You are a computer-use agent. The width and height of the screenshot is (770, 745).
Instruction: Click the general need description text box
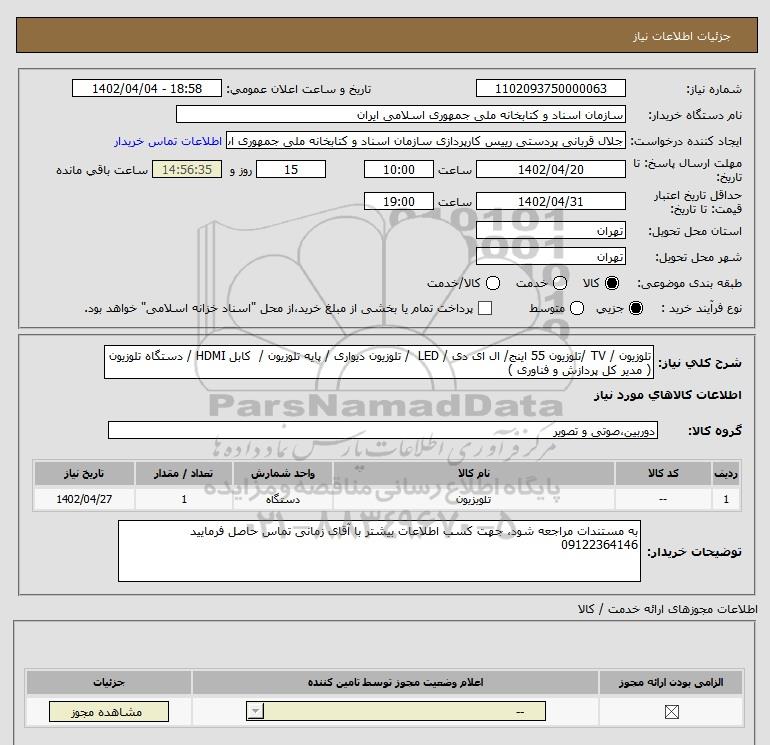[379, 362]
